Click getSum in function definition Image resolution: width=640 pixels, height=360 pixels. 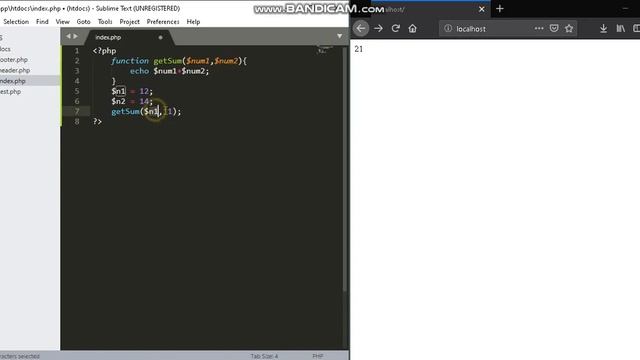click(x=168, y=61)
